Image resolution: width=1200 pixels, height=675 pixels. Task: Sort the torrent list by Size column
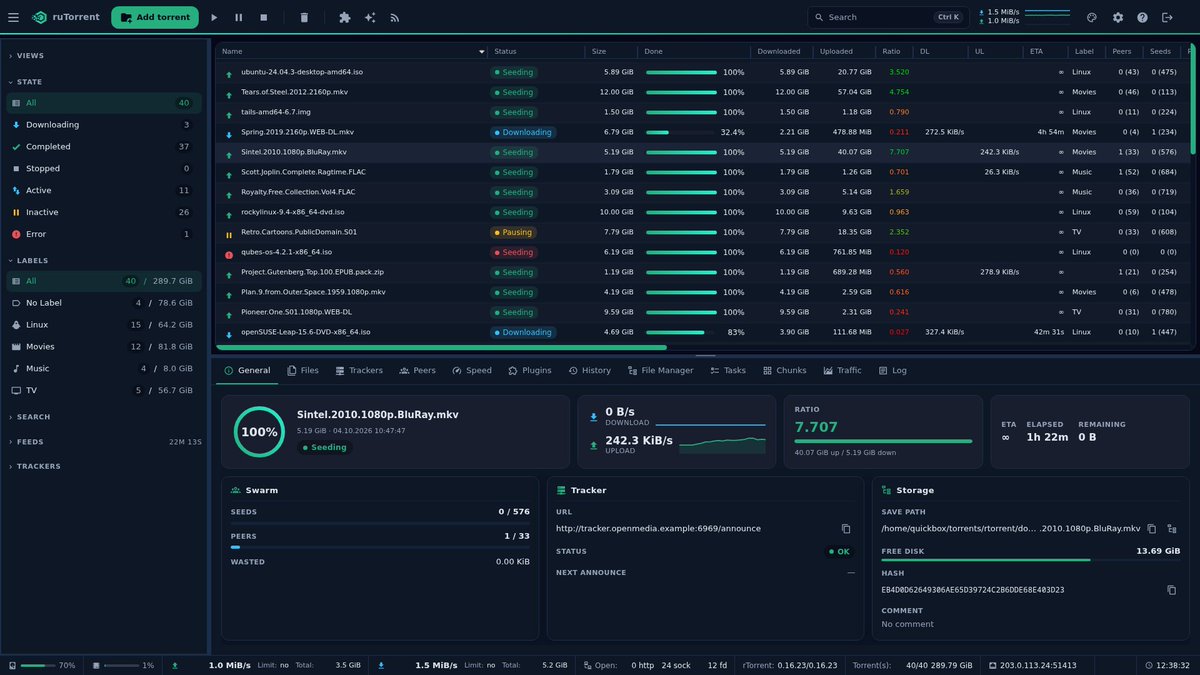point(610,51)
